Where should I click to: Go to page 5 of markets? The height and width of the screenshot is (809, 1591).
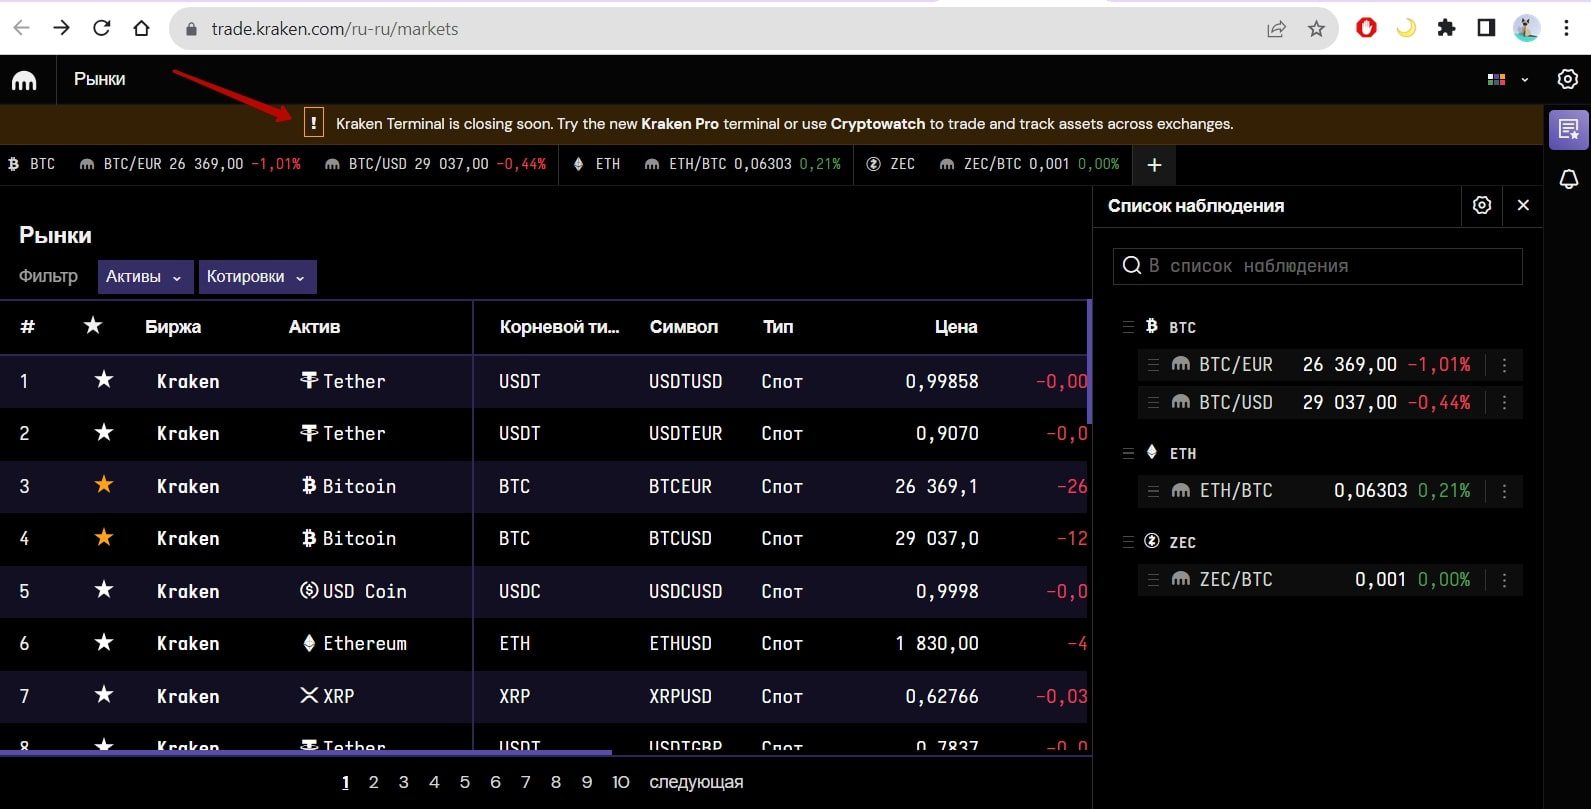click(x=465, y=782)
